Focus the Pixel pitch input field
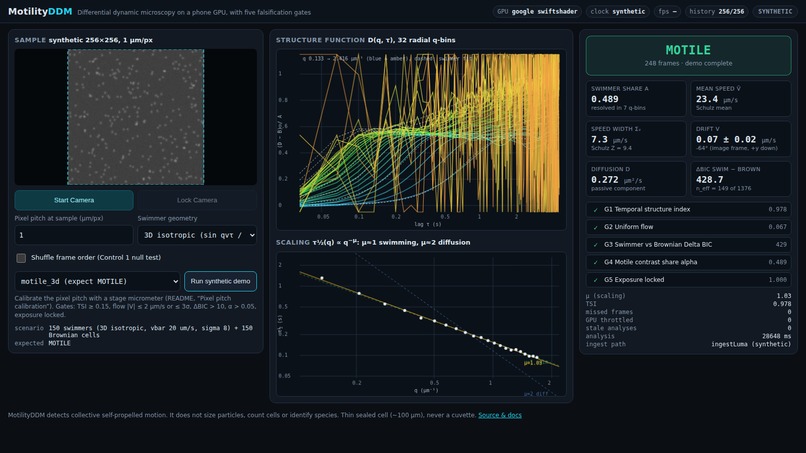The image size is (806, 453). tap(74, 235)
